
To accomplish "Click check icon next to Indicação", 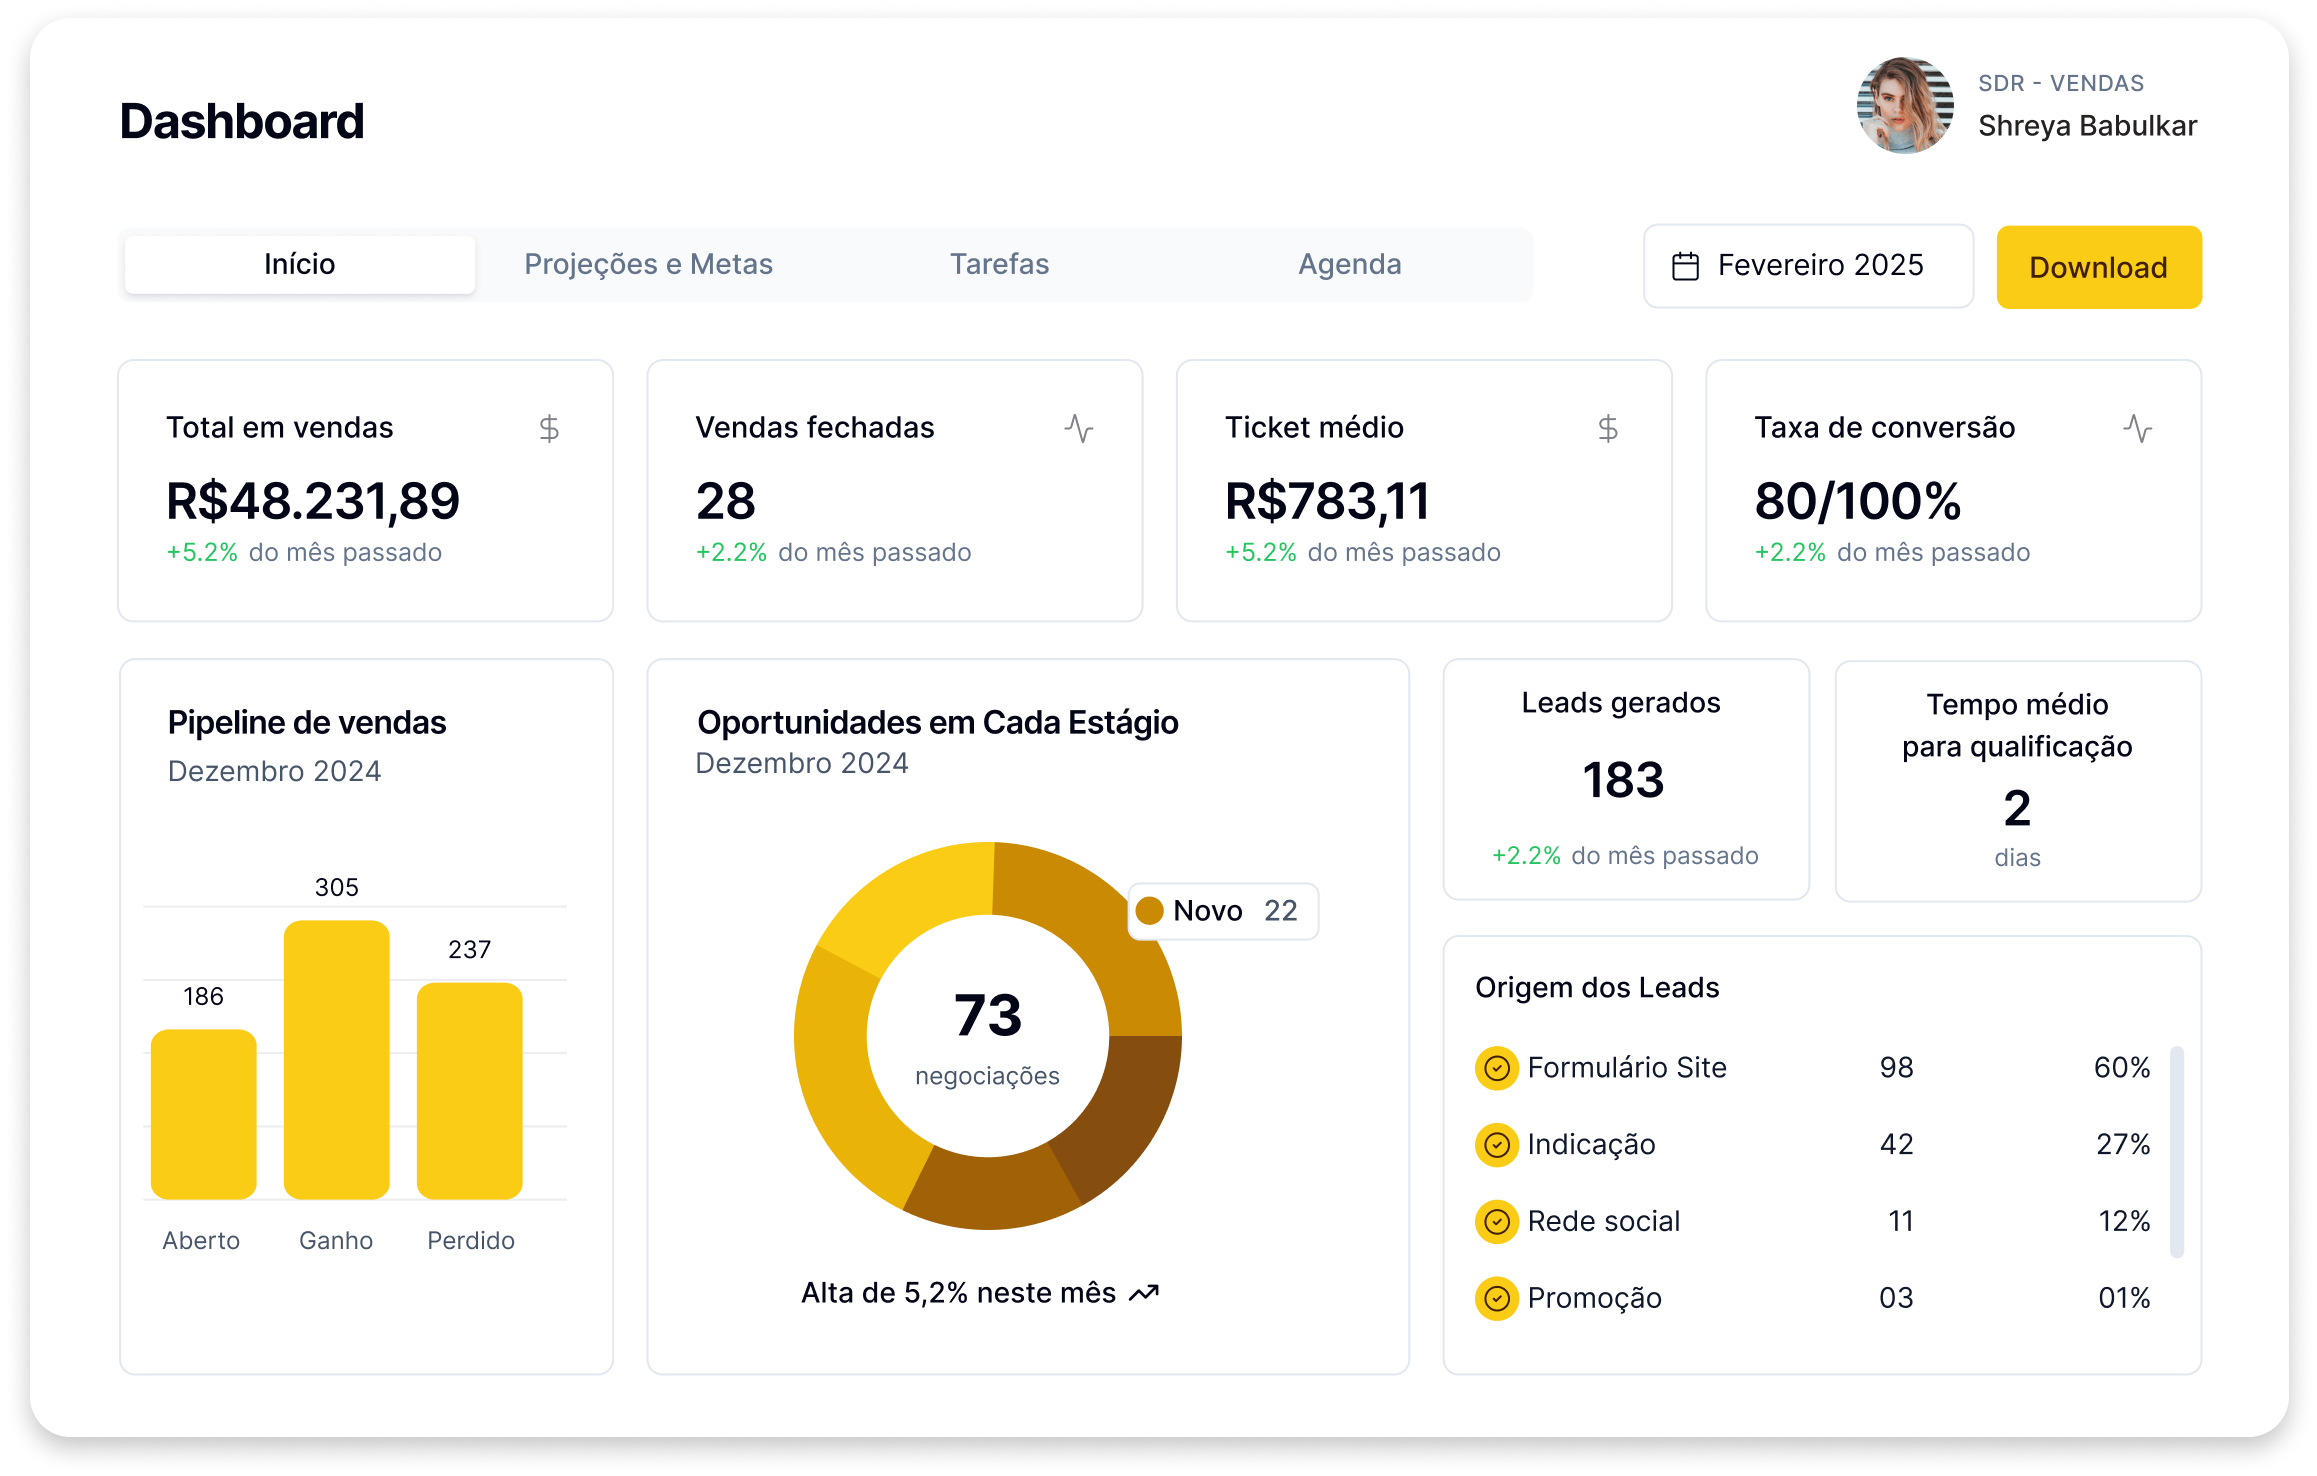I will coord(1496,1145).
